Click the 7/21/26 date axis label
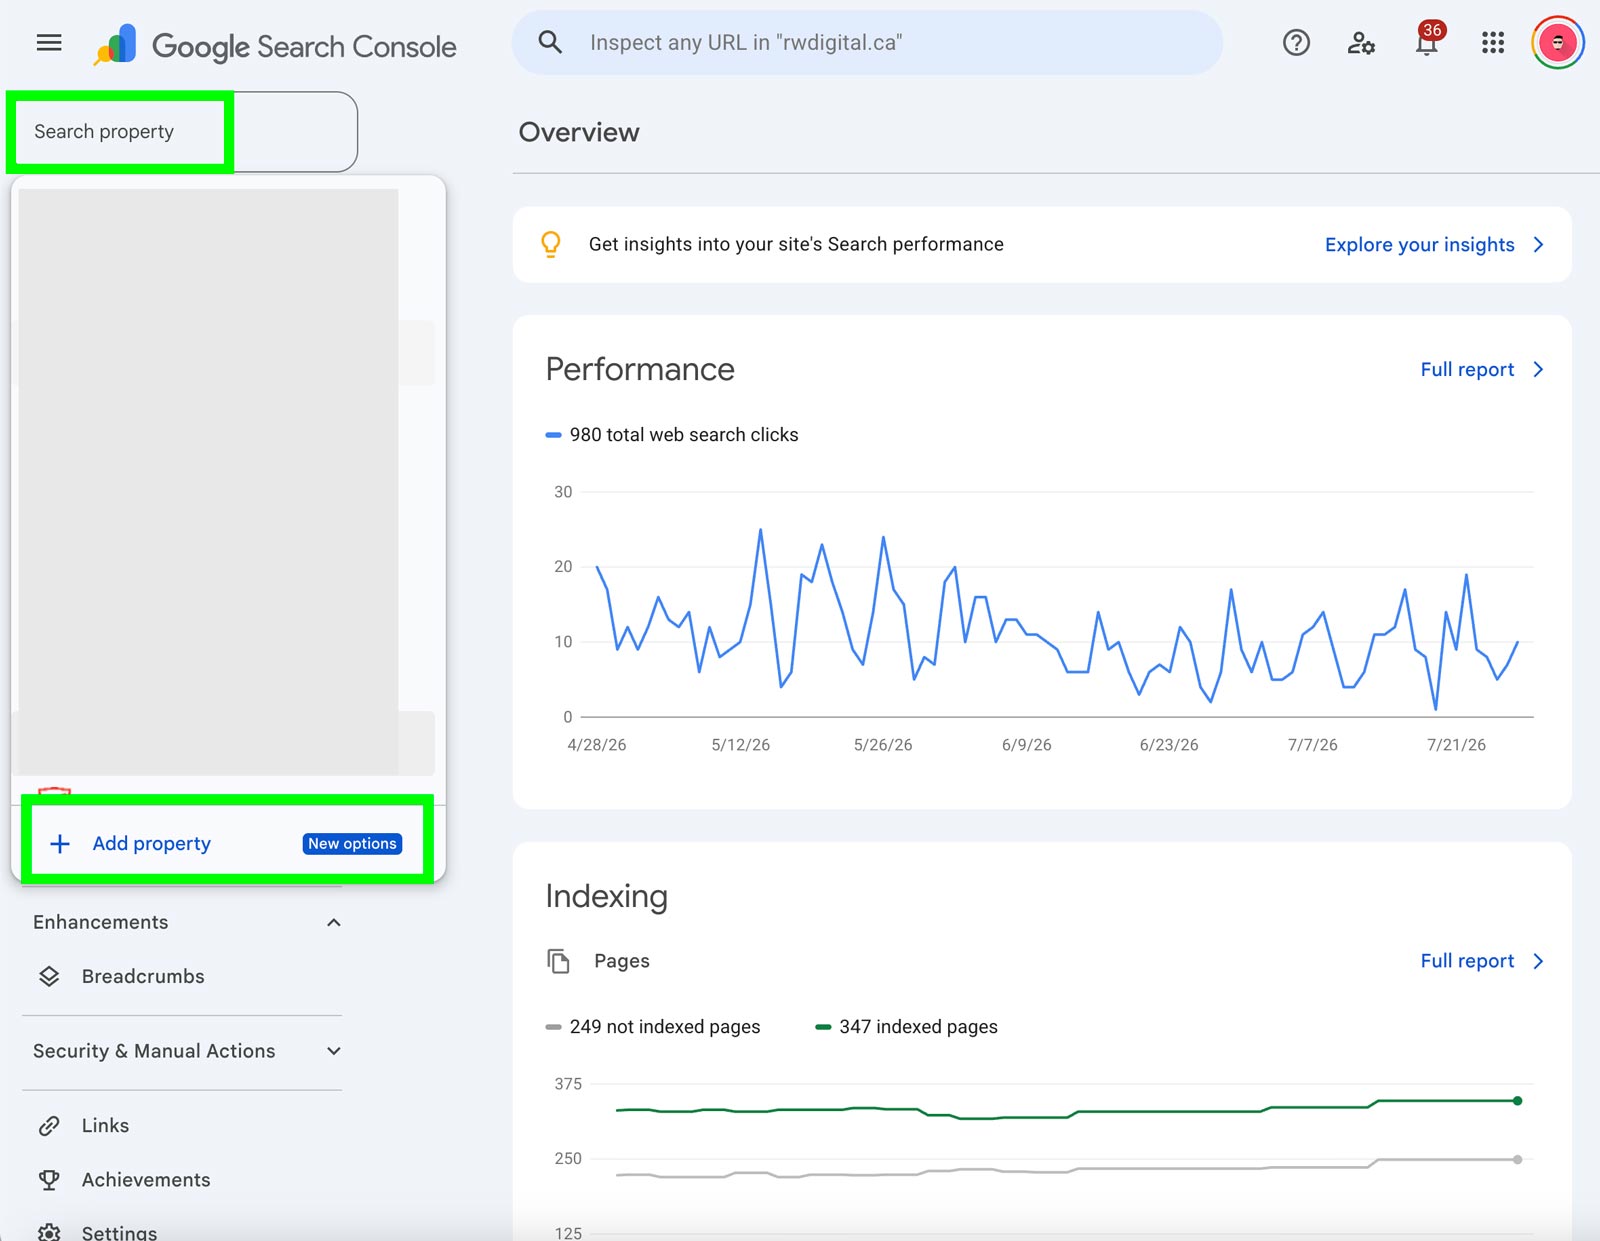Screen dimensions: 1600x1241 click(1456, 745)
